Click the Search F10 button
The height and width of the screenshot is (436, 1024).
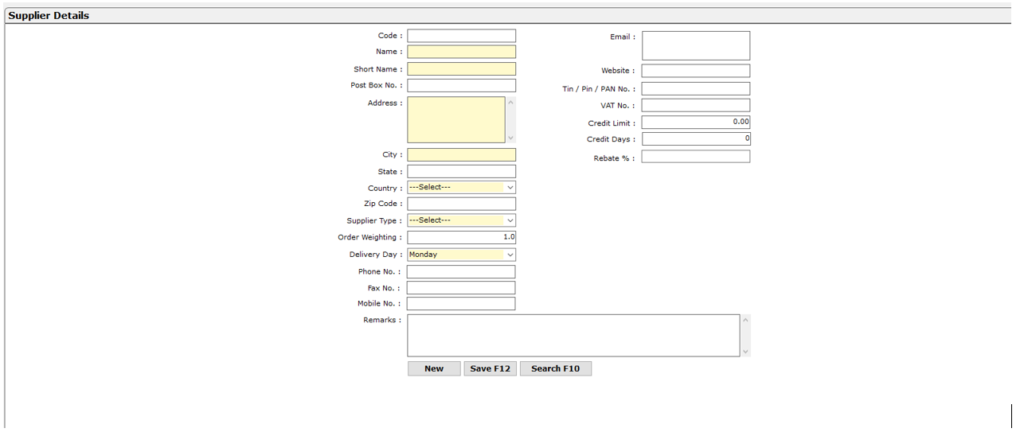click(555, 369)
